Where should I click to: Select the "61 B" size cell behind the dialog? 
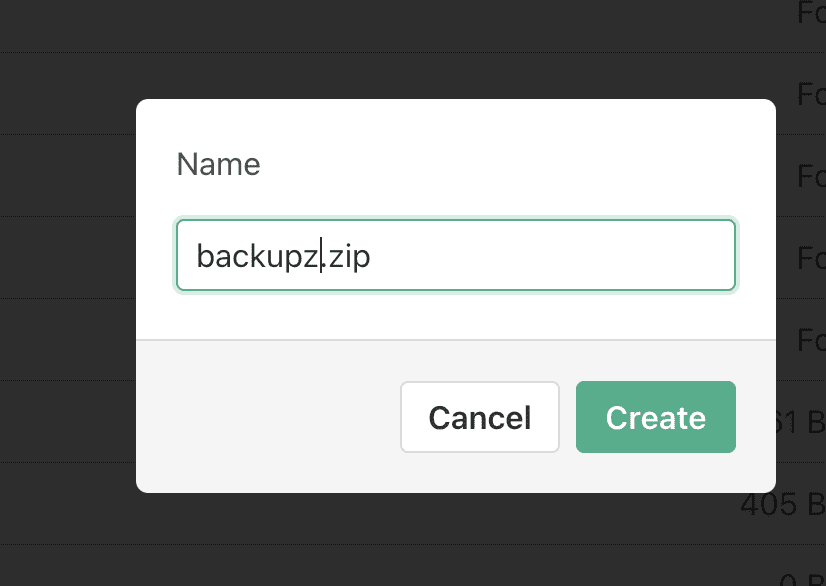pyautogui.click(x=800, y=423)
